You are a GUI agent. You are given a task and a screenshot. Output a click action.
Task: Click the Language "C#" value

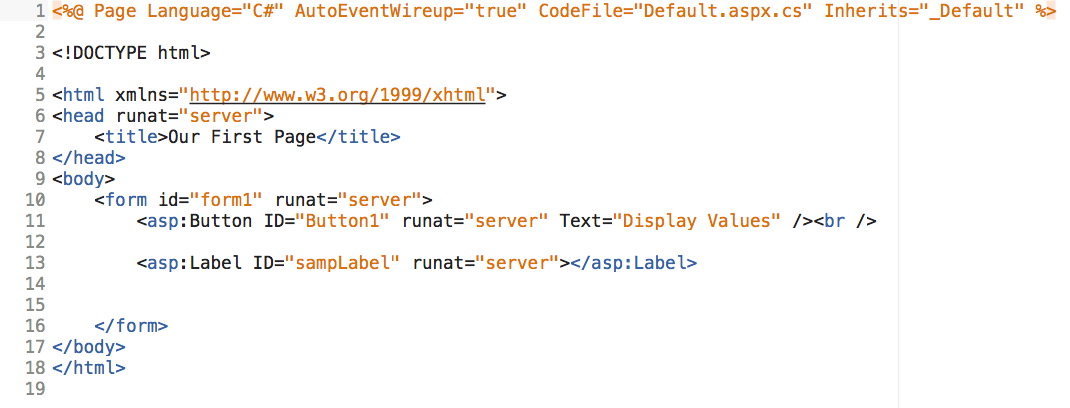click(263, 11)
